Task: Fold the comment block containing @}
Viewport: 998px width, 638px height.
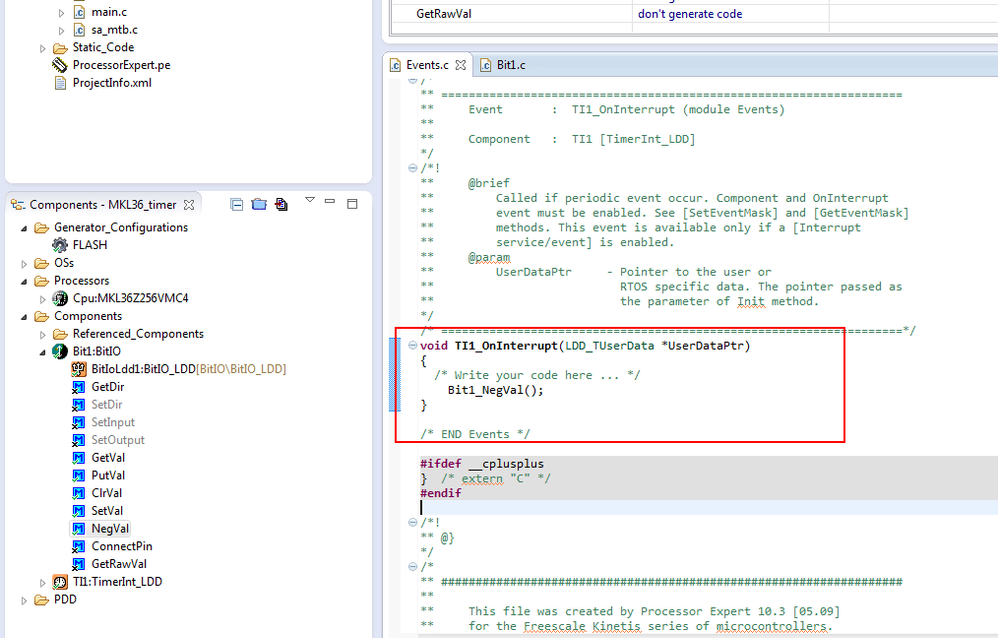Action: tap(412, 522)
